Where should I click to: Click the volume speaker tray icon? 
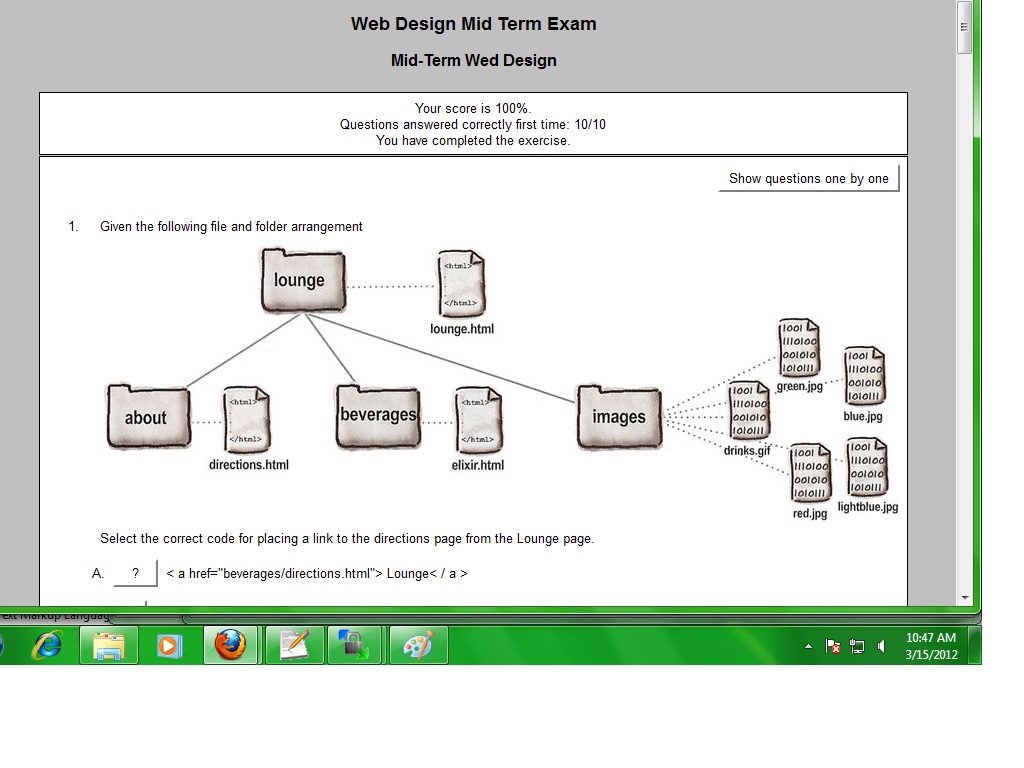tap(881, 647)
